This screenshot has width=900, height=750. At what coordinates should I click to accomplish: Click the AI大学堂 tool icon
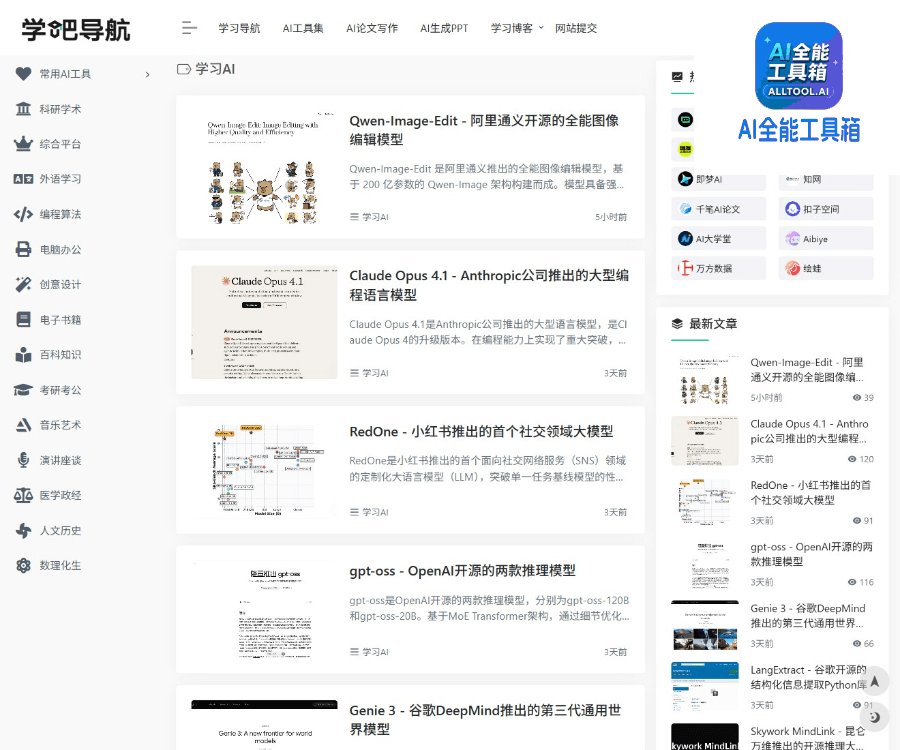pos(685,239)
